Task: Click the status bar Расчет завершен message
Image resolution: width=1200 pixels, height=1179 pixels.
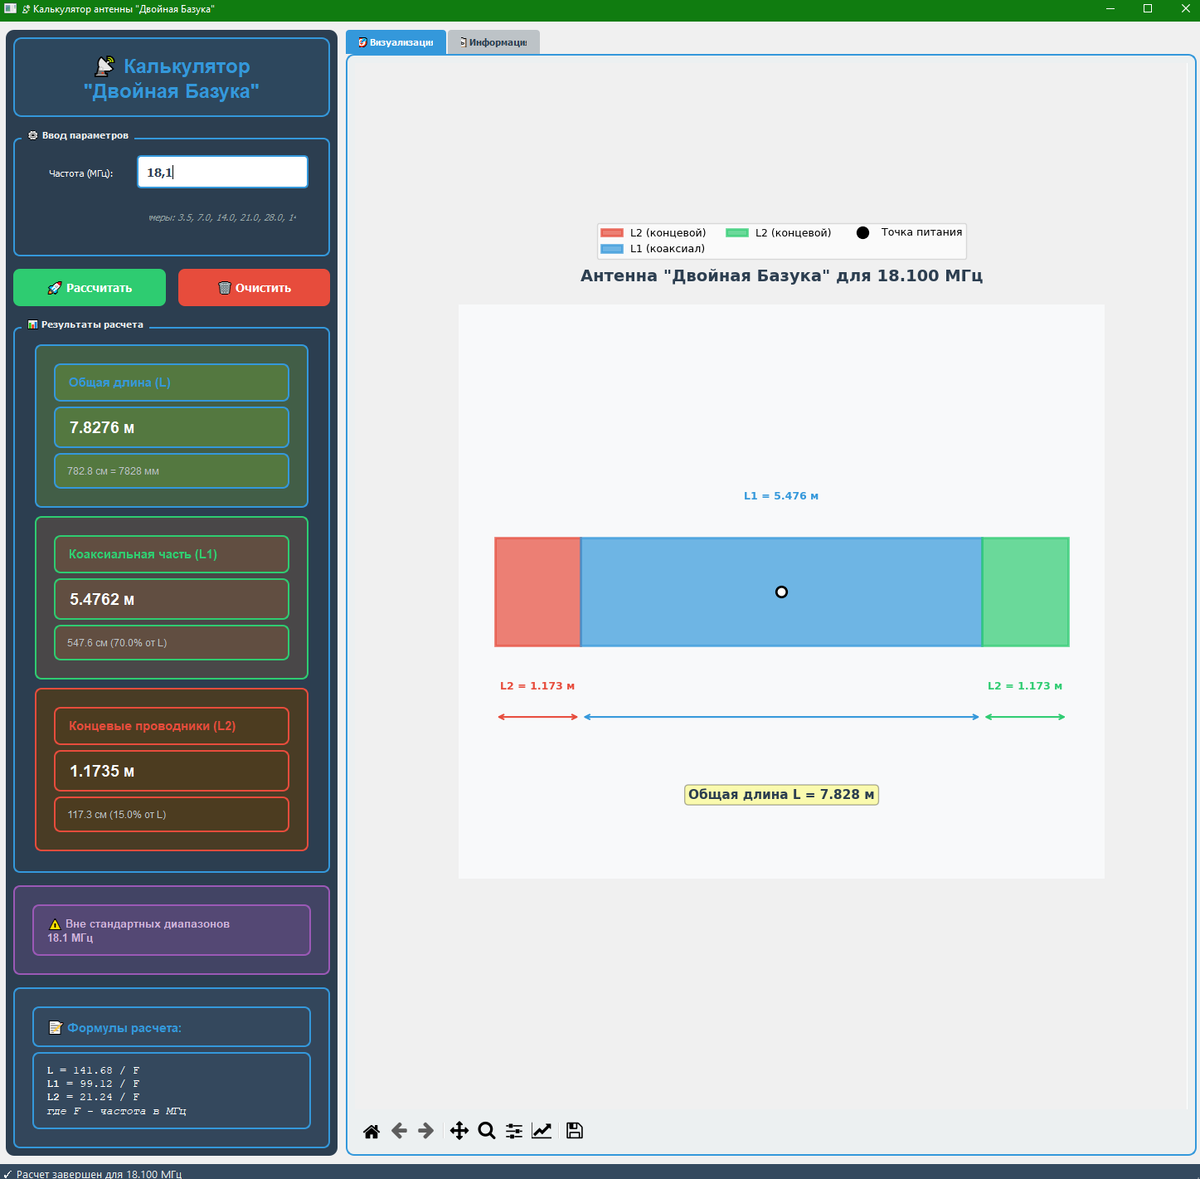Action: point(99,1173)
